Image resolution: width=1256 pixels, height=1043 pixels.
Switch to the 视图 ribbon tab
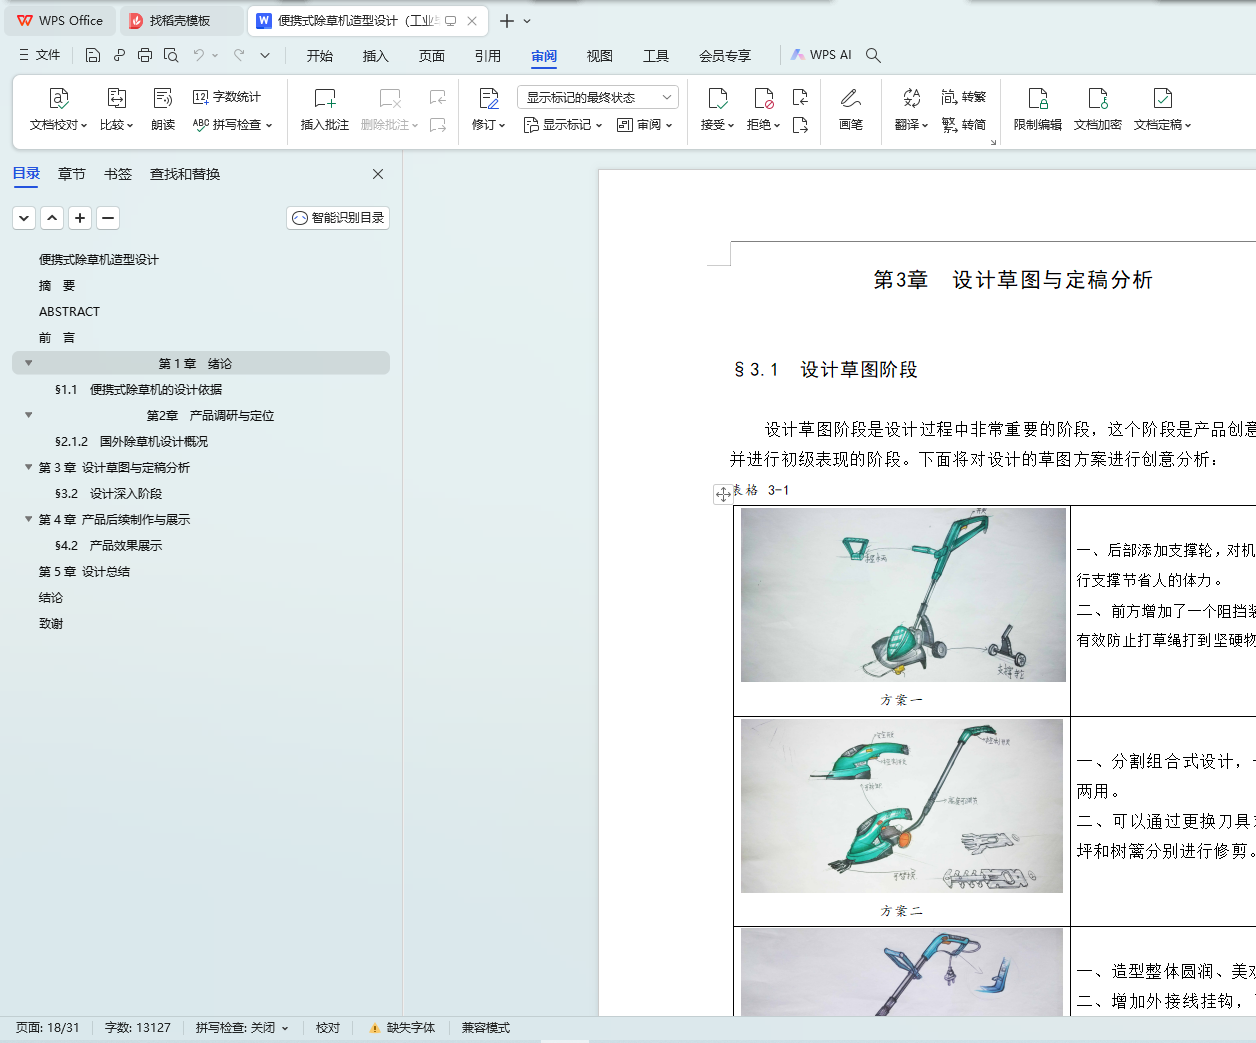tap(600, 55)
